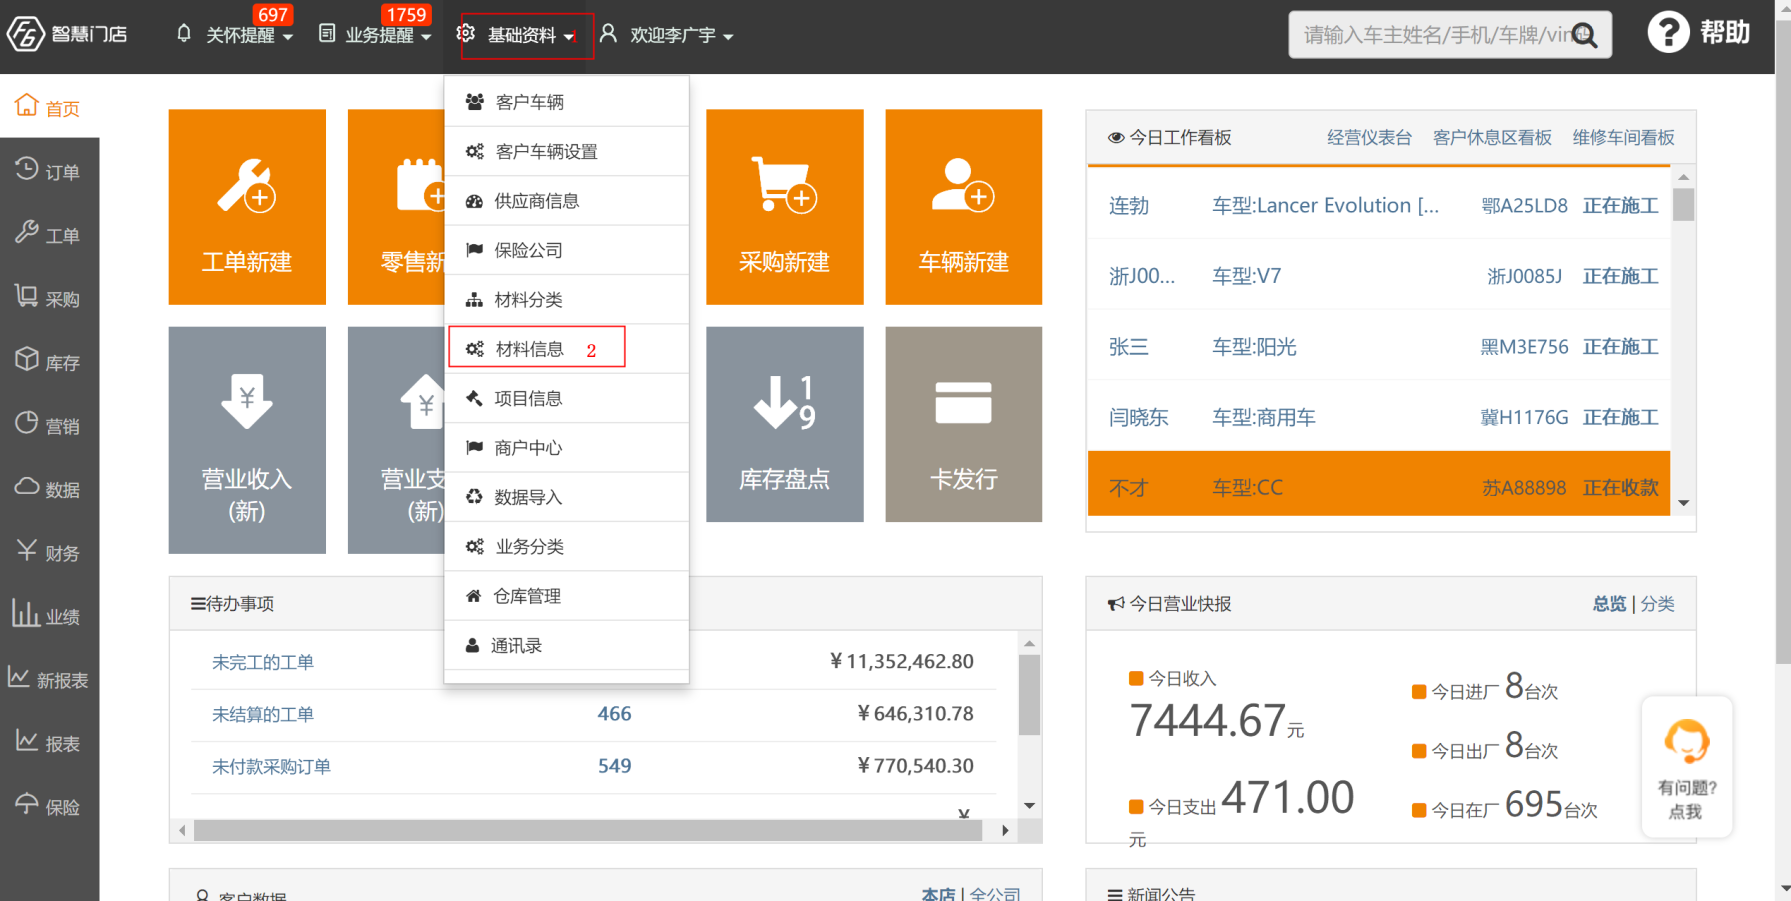This screenshot has height=901, width=1791.
Task: Open 项目信息 menu entry
Action: (x=566, y=398)
